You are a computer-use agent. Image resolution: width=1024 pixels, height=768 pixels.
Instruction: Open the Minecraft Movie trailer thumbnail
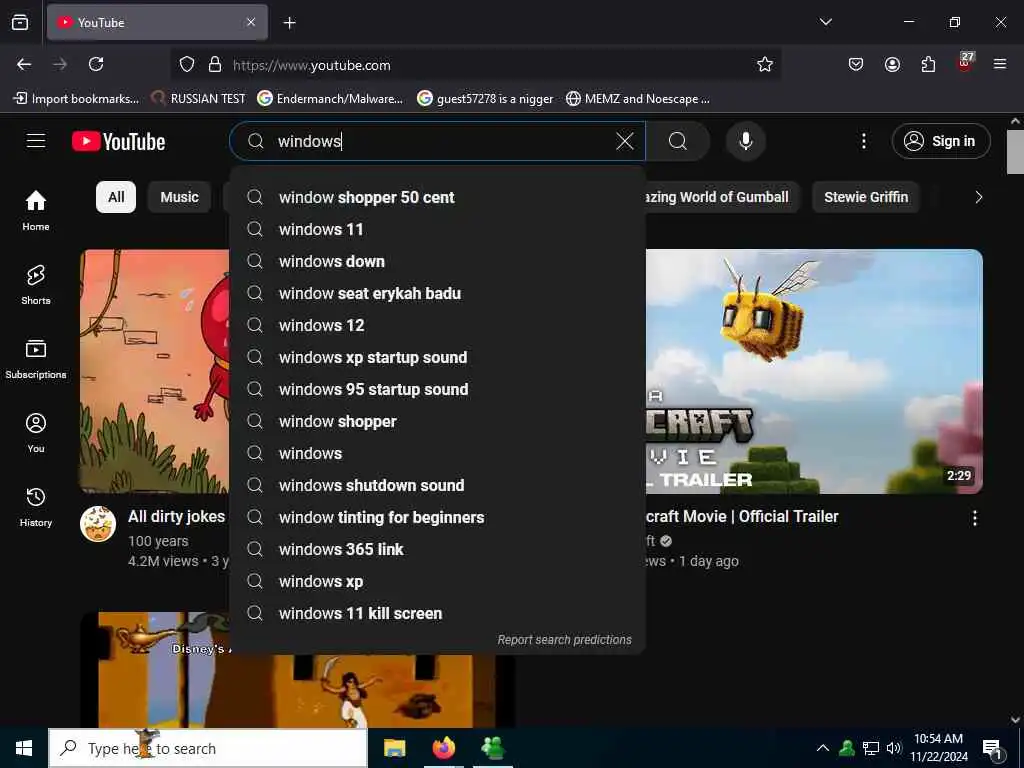pos(814,371)
